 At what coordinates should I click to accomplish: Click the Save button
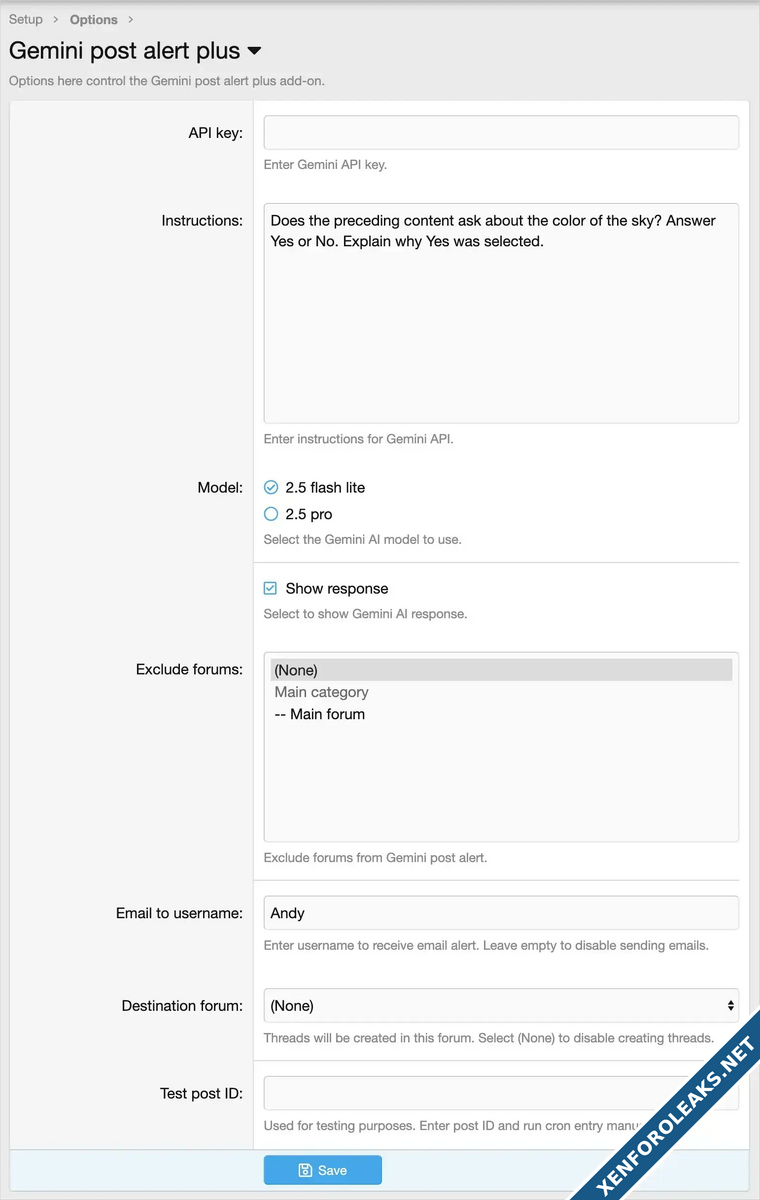[x=322, y=1170]
